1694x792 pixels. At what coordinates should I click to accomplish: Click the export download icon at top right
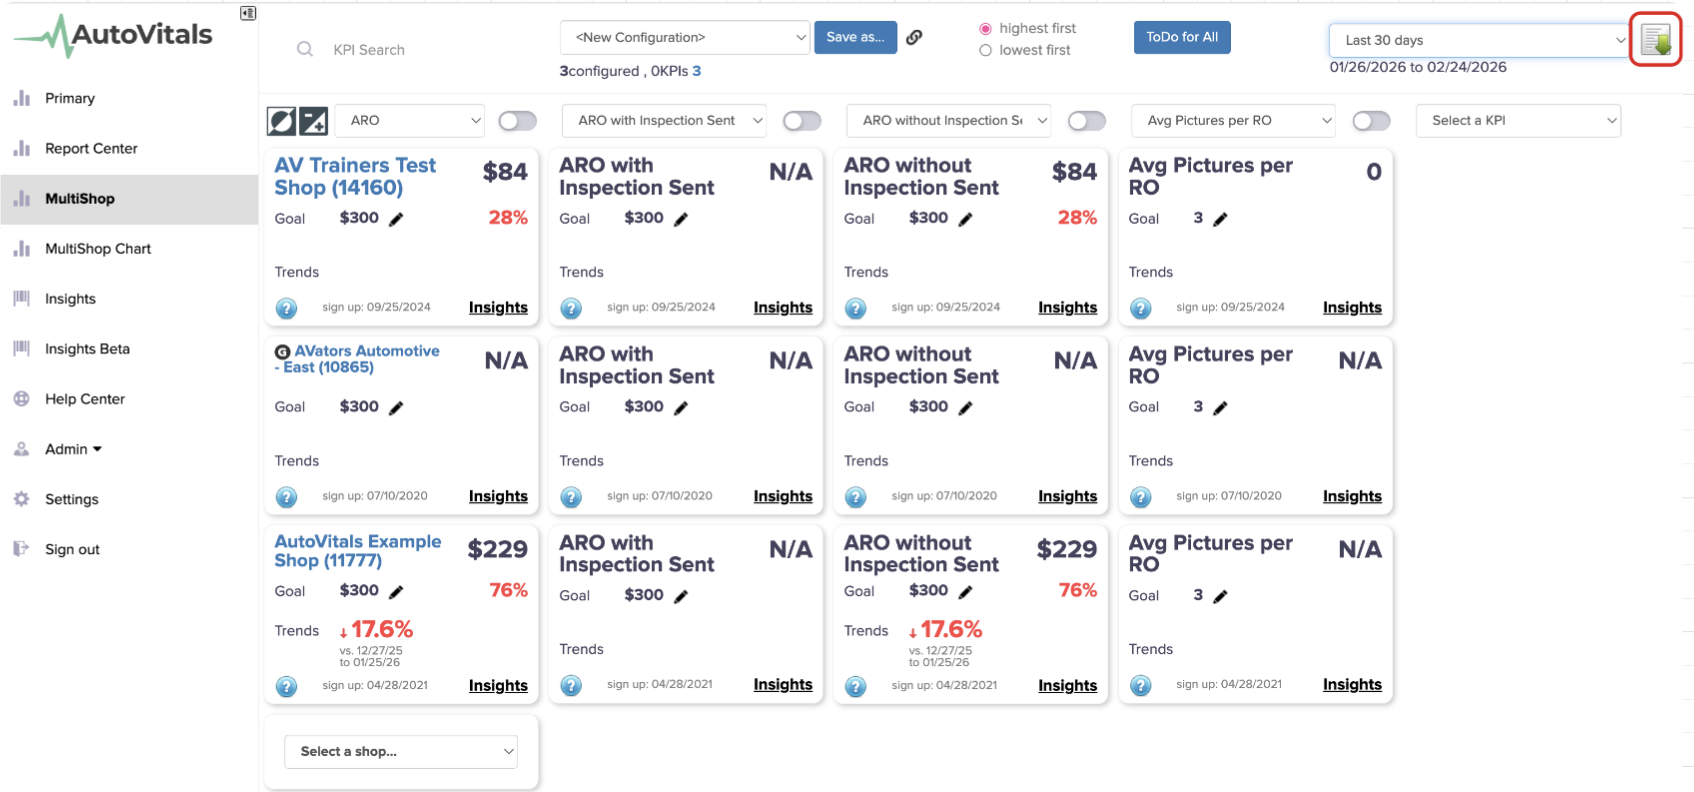tap(1656, 40)
